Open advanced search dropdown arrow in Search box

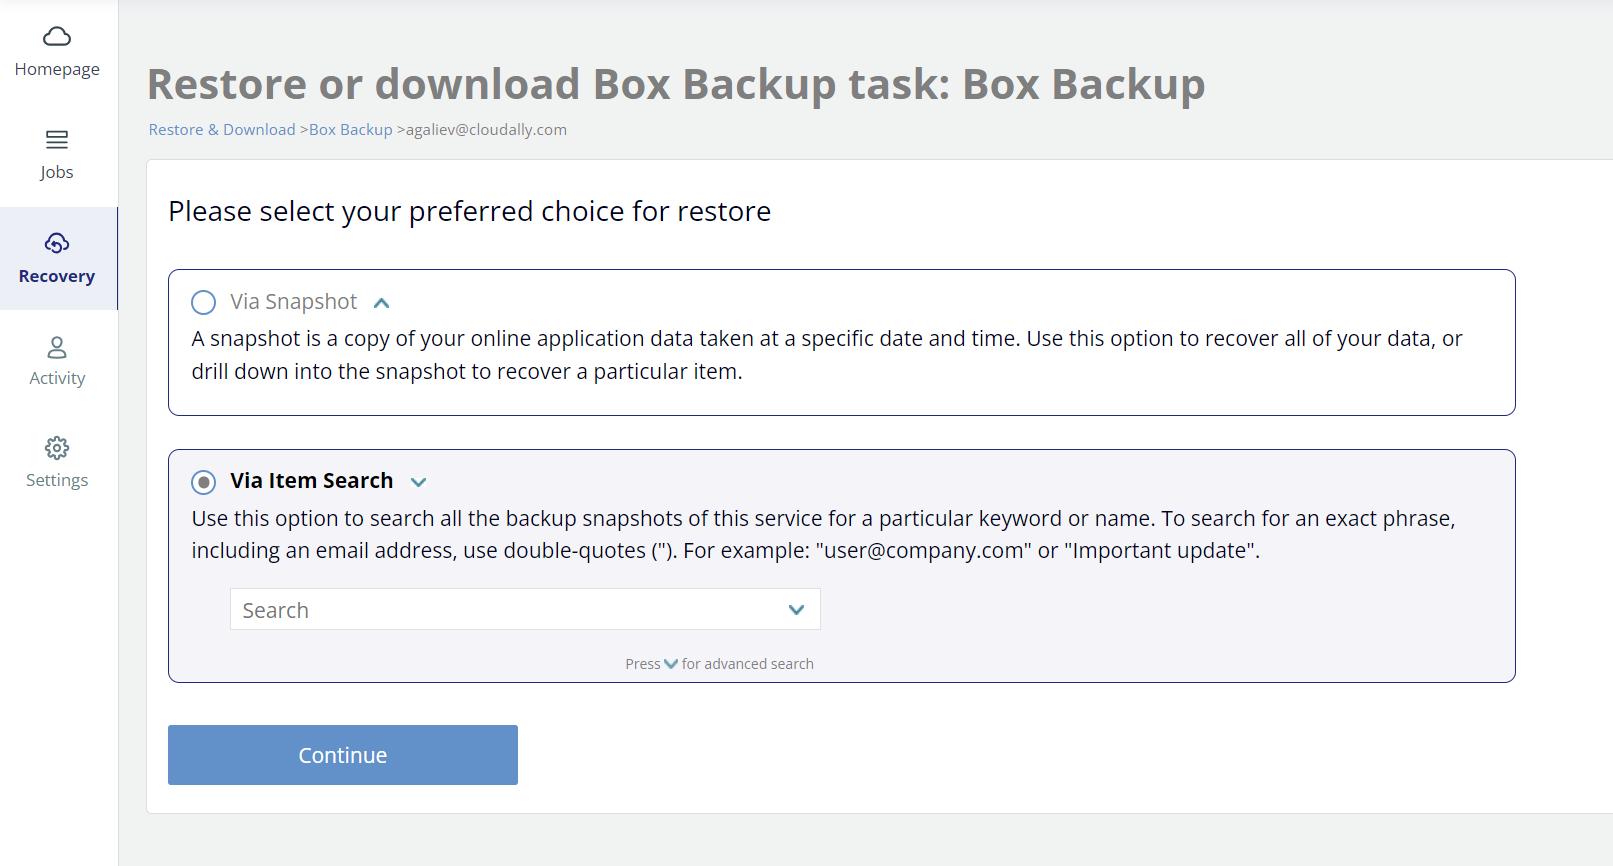(x=796, y=610)
